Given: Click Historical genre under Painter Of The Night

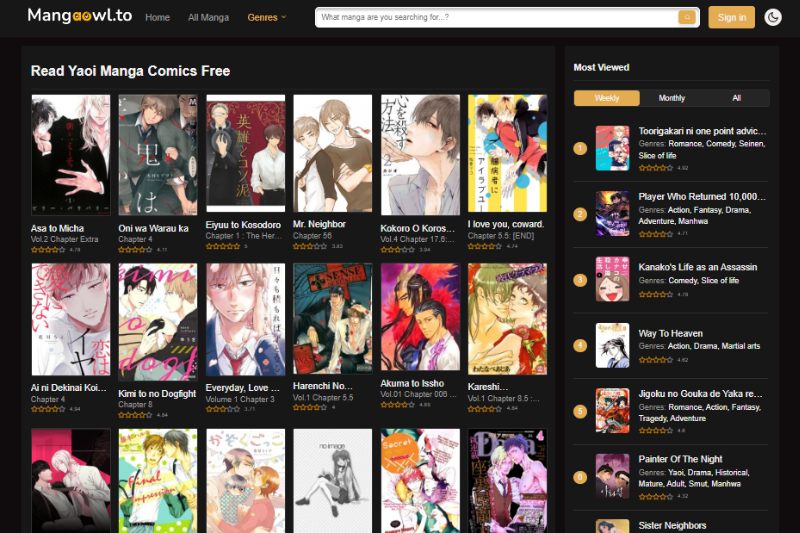Looking at the screenshot, I should click(732, 473).
